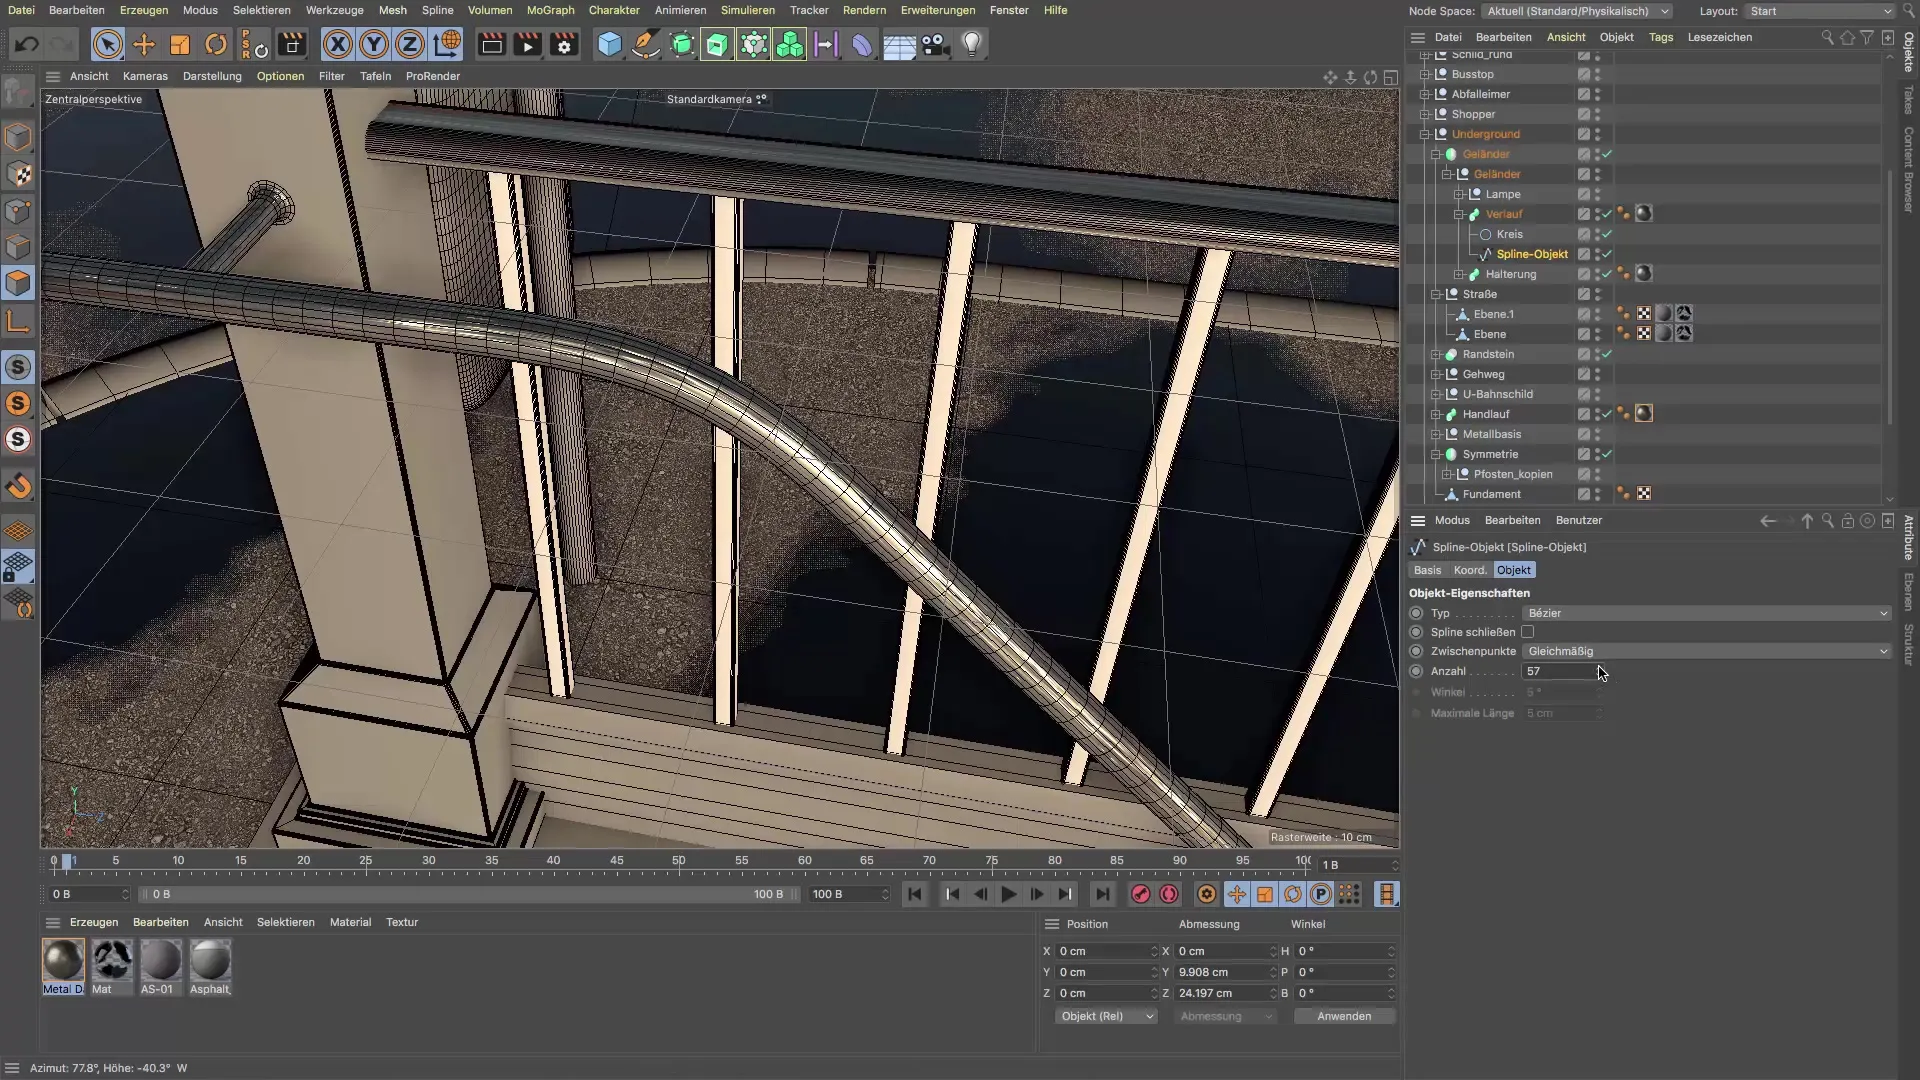
Task: Open the Layout Start dropdown
Action: (1818, 11)
